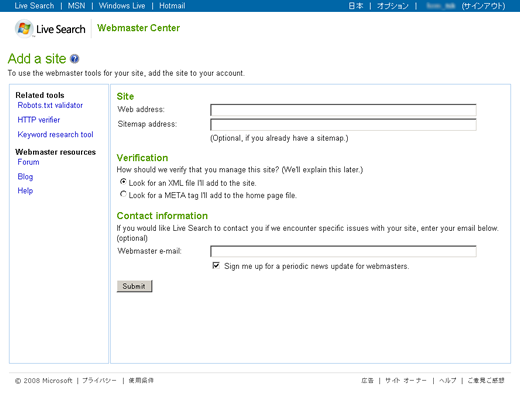Open the 使用条件 footer link
This screenshot has width=520, height=399.
(141, 380)
